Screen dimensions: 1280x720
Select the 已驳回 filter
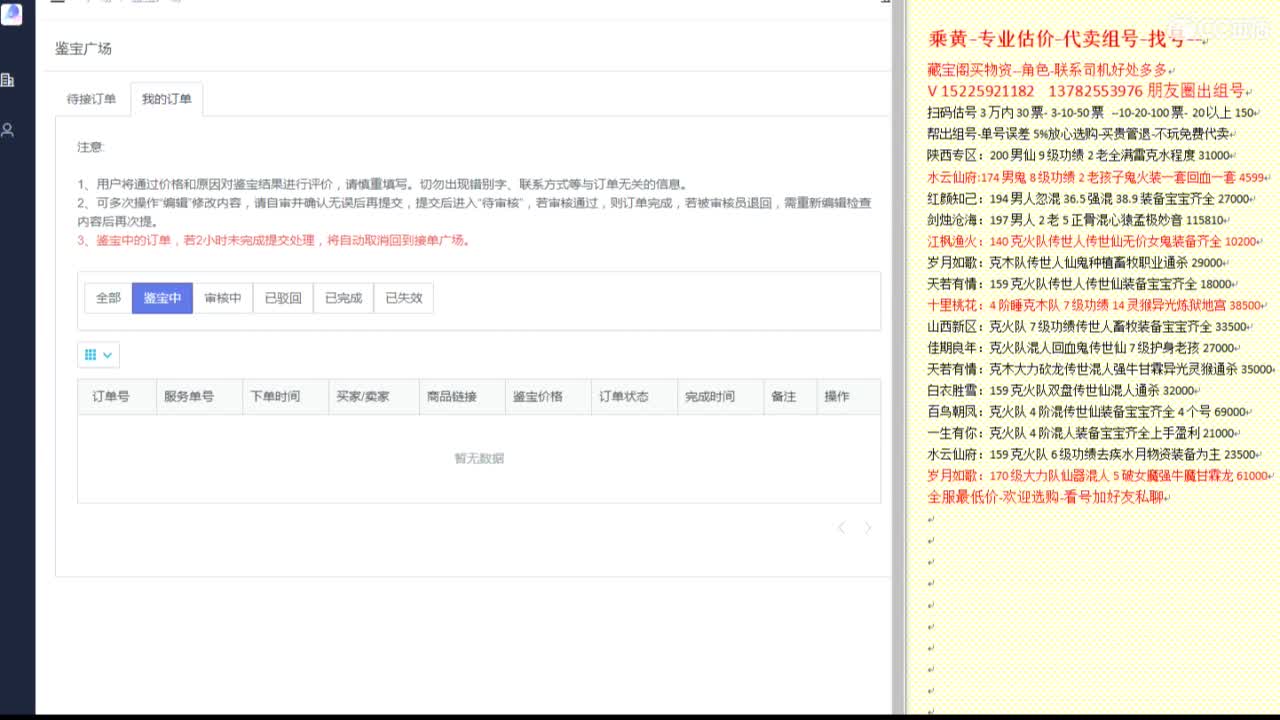283,298
